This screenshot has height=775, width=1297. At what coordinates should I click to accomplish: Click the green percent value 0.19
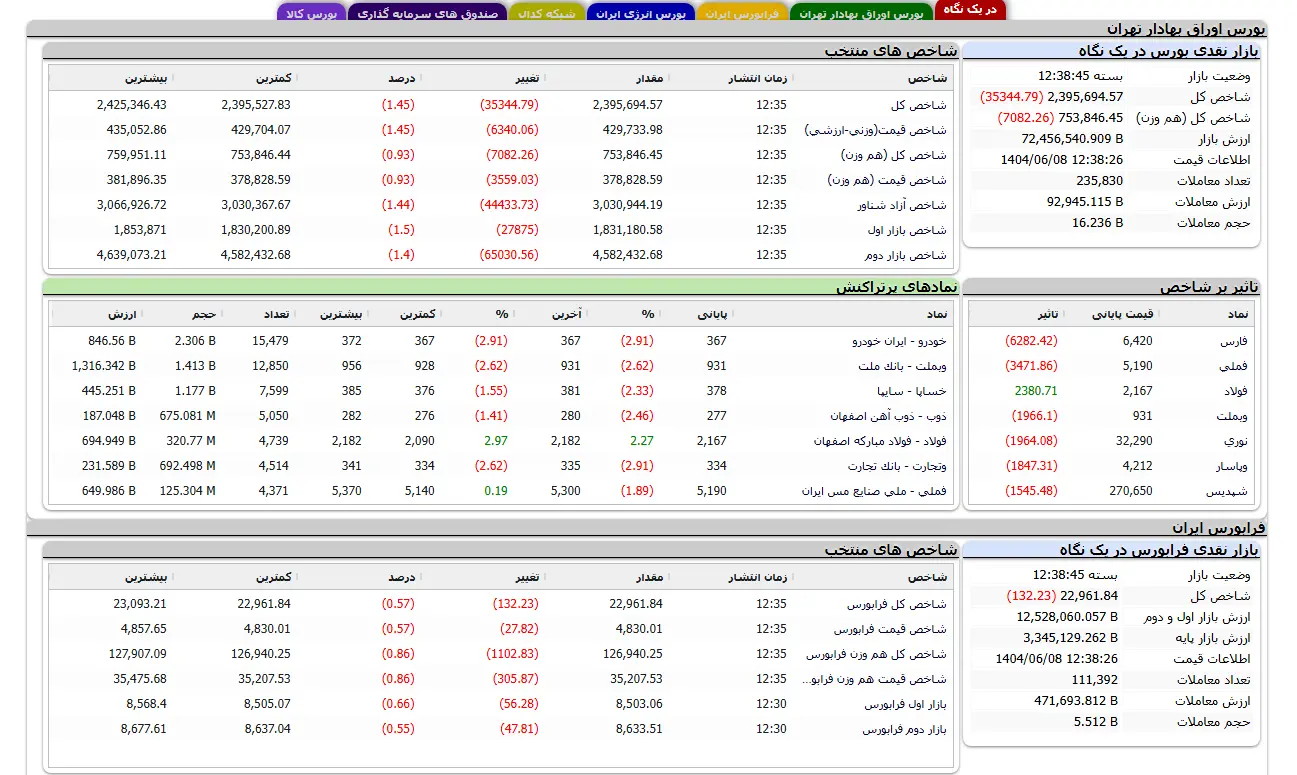496,491
